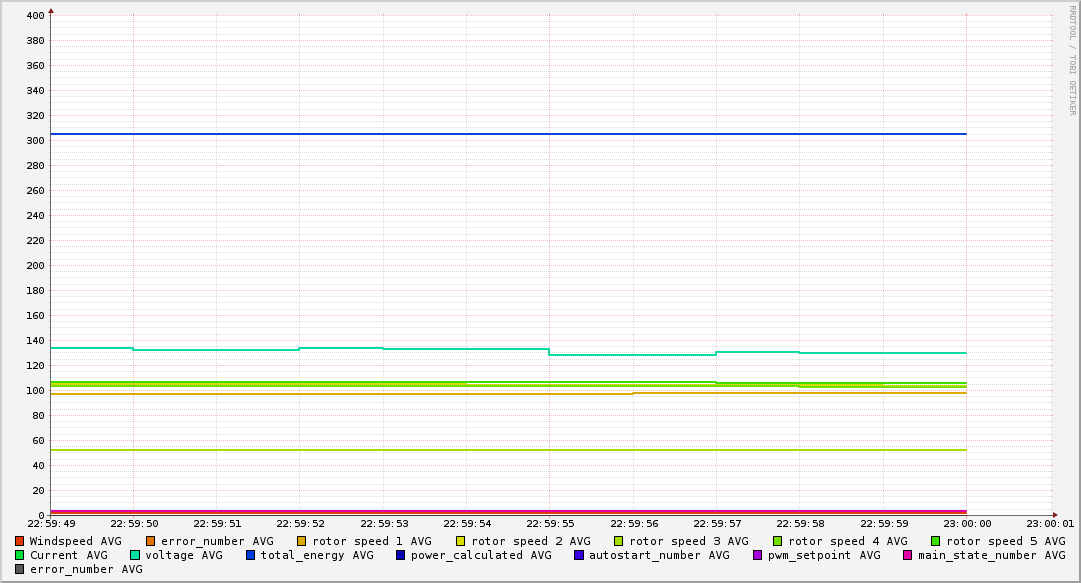Click the rotor speed 3 AVG legend text
Image resolution: width=1081 pixels, height=583 pixels.
[x=688, y=541]
